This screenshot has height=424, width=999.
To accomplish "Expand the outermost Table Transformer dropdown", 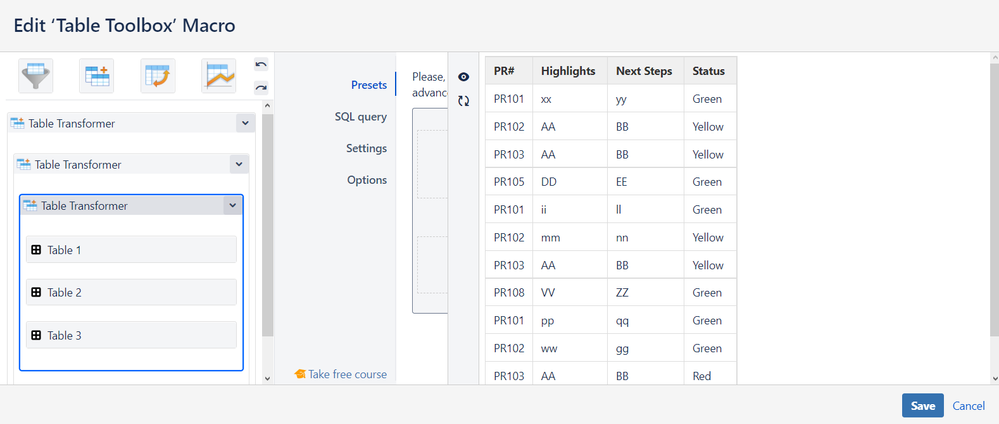I will [x=245, y=123].
